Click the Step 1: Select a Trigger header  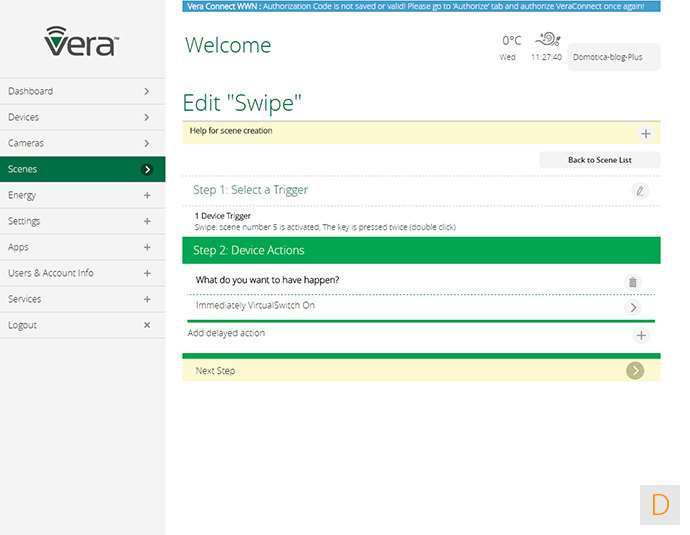(251, 190)
